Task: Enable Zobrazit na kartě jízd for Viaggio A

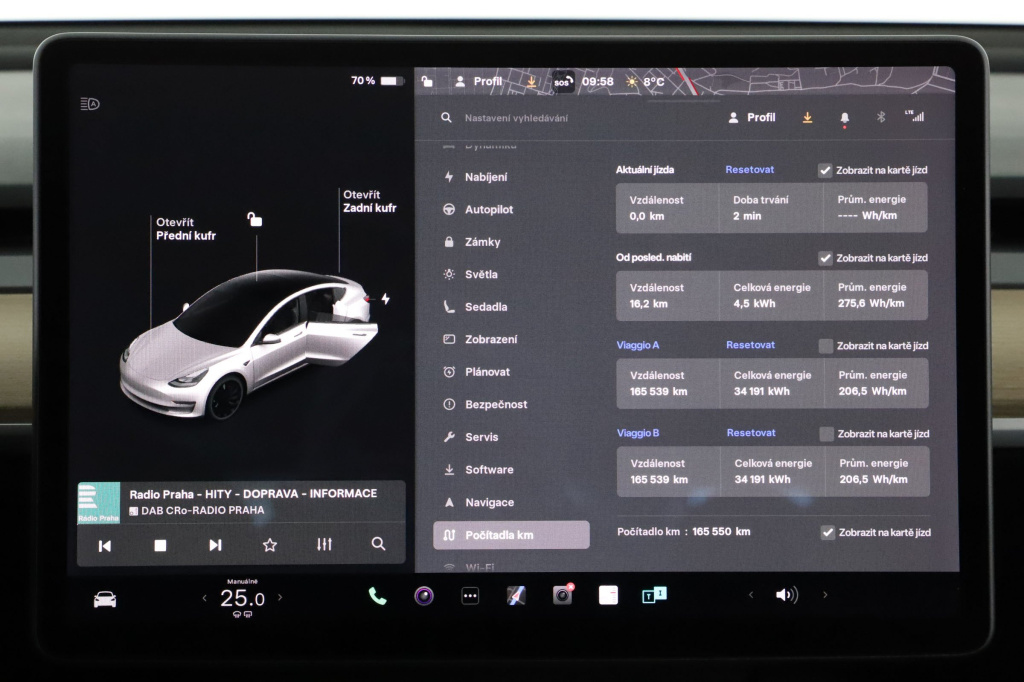Action: click(826, 345)
